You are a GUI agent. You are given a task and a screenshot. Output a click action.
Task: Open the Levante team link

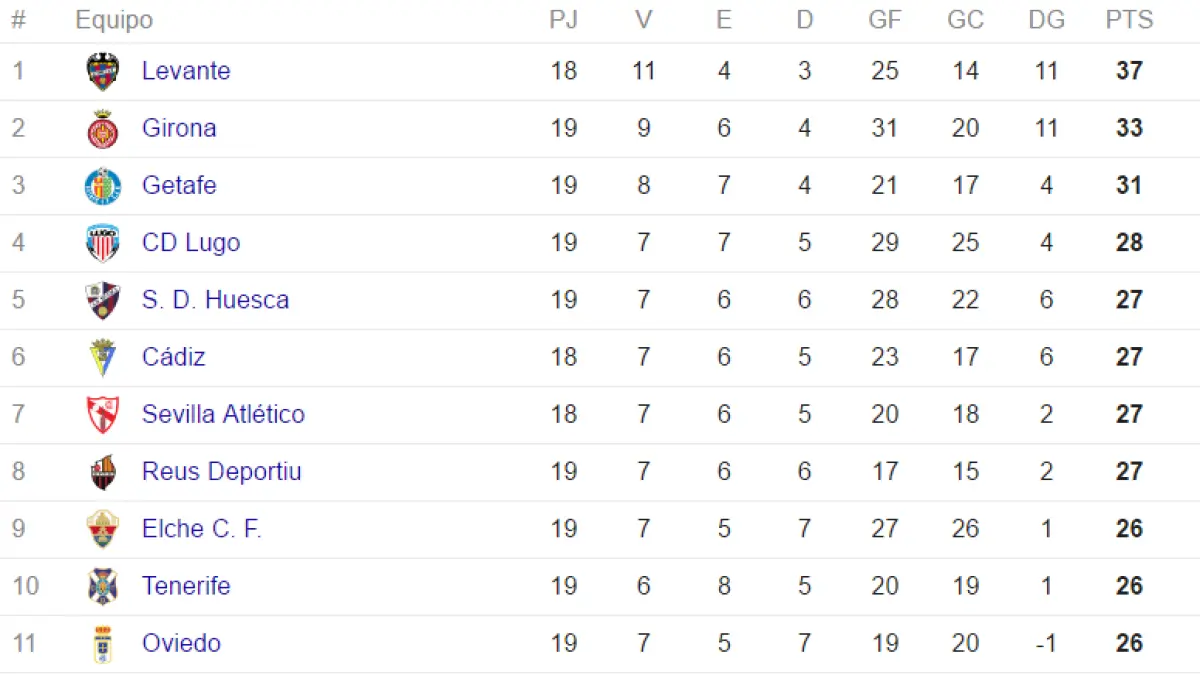coord(186,71)
